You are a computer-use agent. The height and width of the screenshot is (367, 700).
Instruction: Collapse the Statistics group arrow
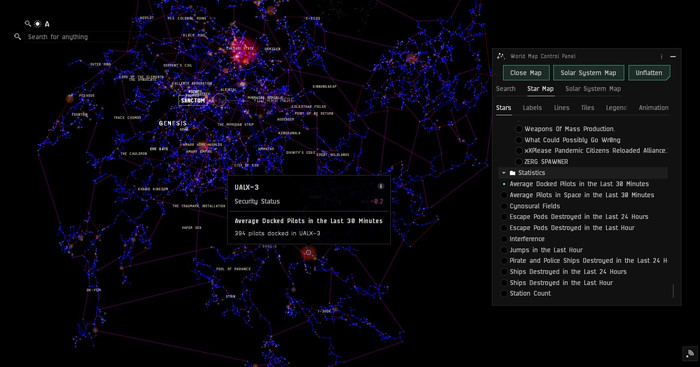click(504, 173)
